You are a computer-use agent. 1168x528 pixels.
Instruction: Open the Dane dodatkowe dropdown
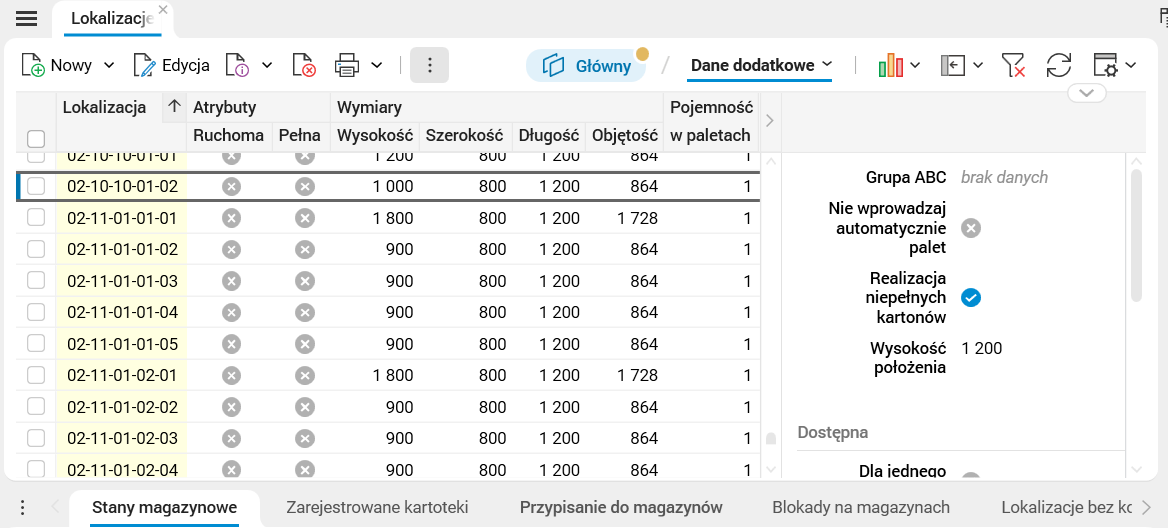(761, 65)
